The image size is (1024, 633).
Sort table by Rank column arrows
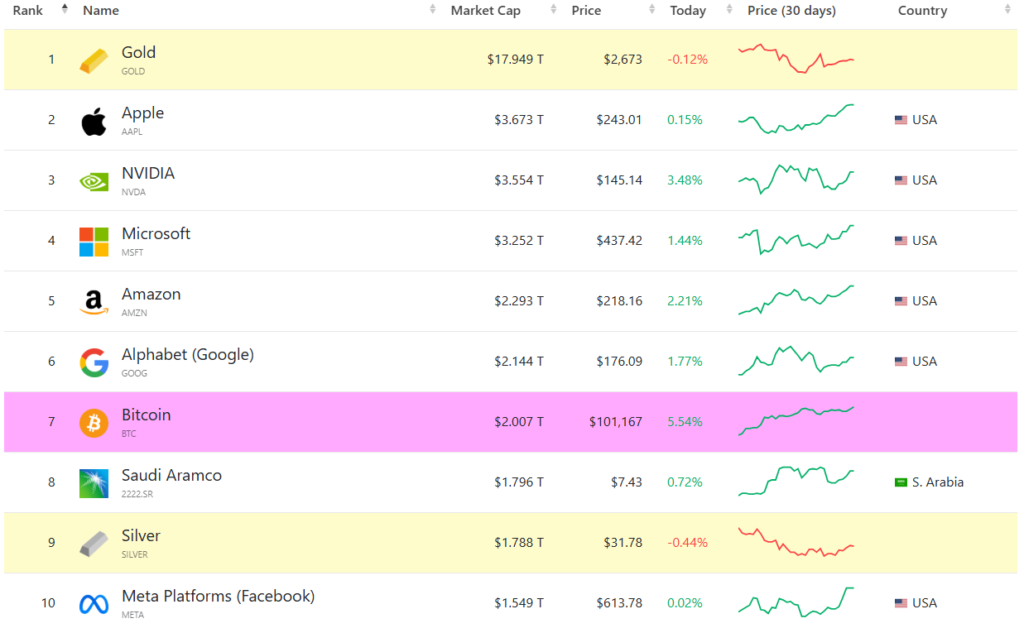[x=65, y=8]
